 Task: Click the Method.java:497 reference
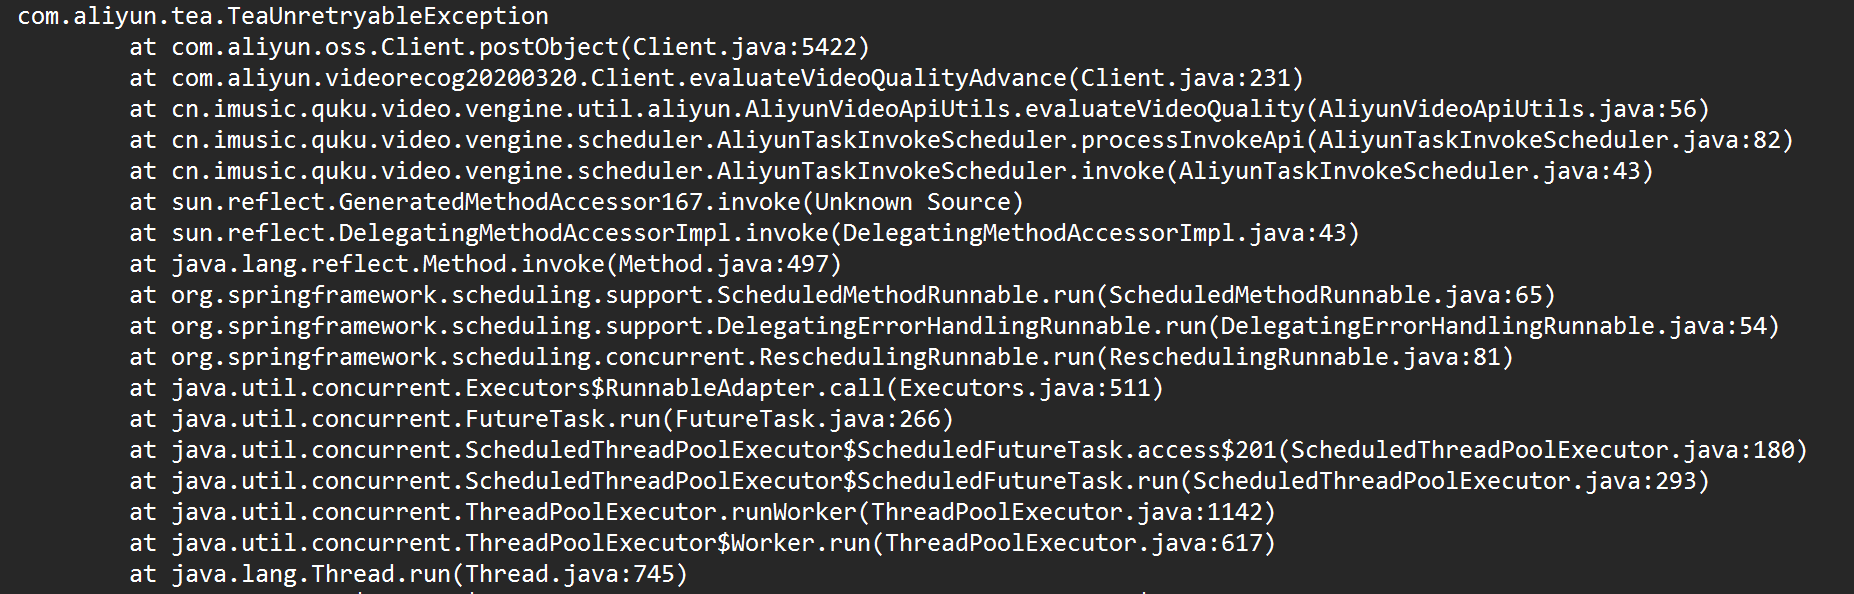pos(723,264)
